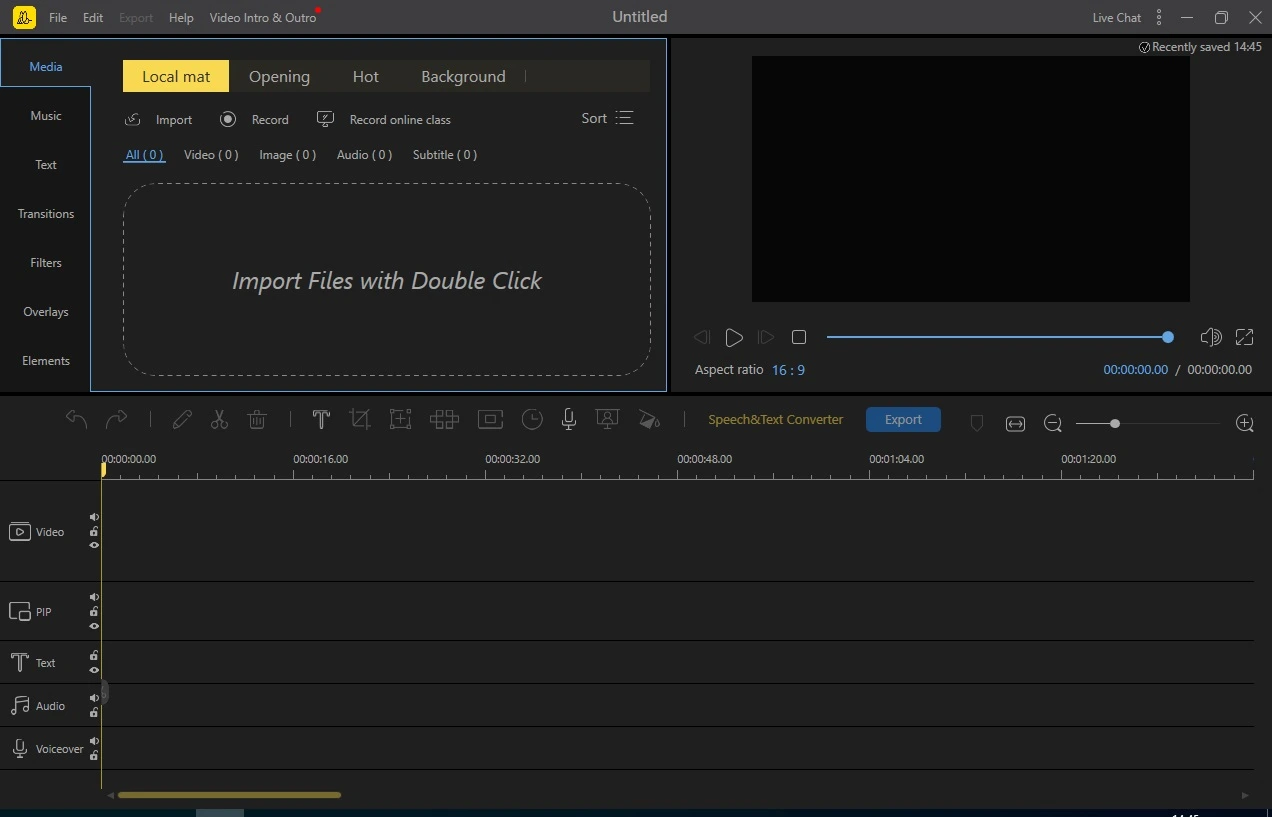Open the File menu
The image size is (1272, 817).
58,18
